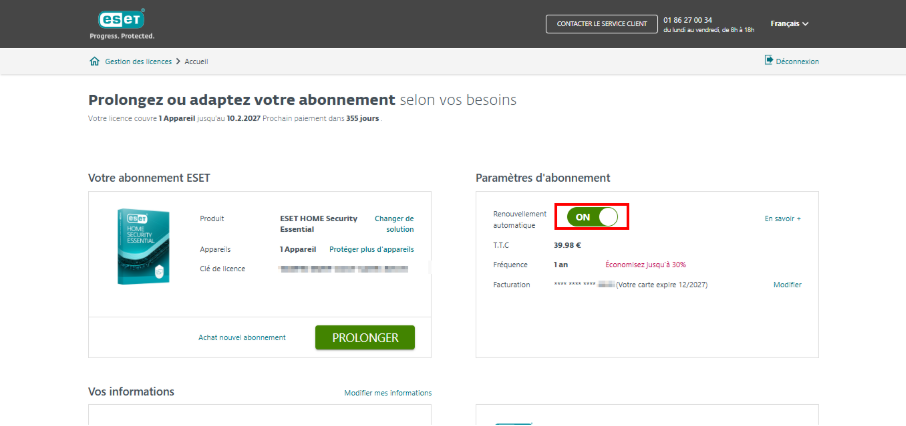Click Changer de solution link
This screenshot has height=426, width=906.
click(x=395, y=224)
